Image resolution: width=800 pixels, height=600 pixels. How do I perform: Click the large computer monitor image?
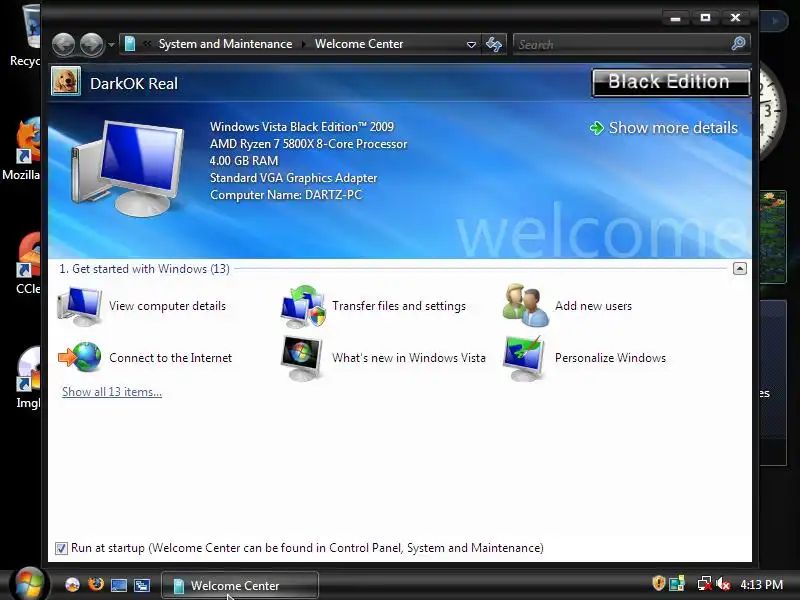[127, 168]
